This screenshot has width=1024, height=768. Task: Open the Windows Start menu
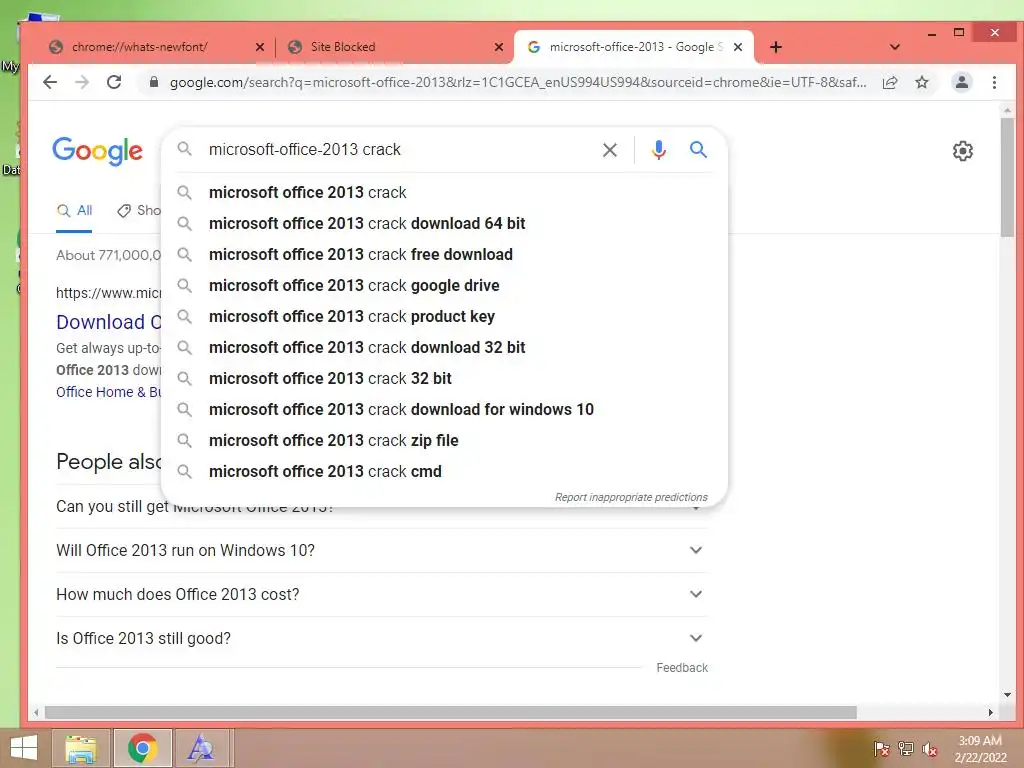coord(24,748)
